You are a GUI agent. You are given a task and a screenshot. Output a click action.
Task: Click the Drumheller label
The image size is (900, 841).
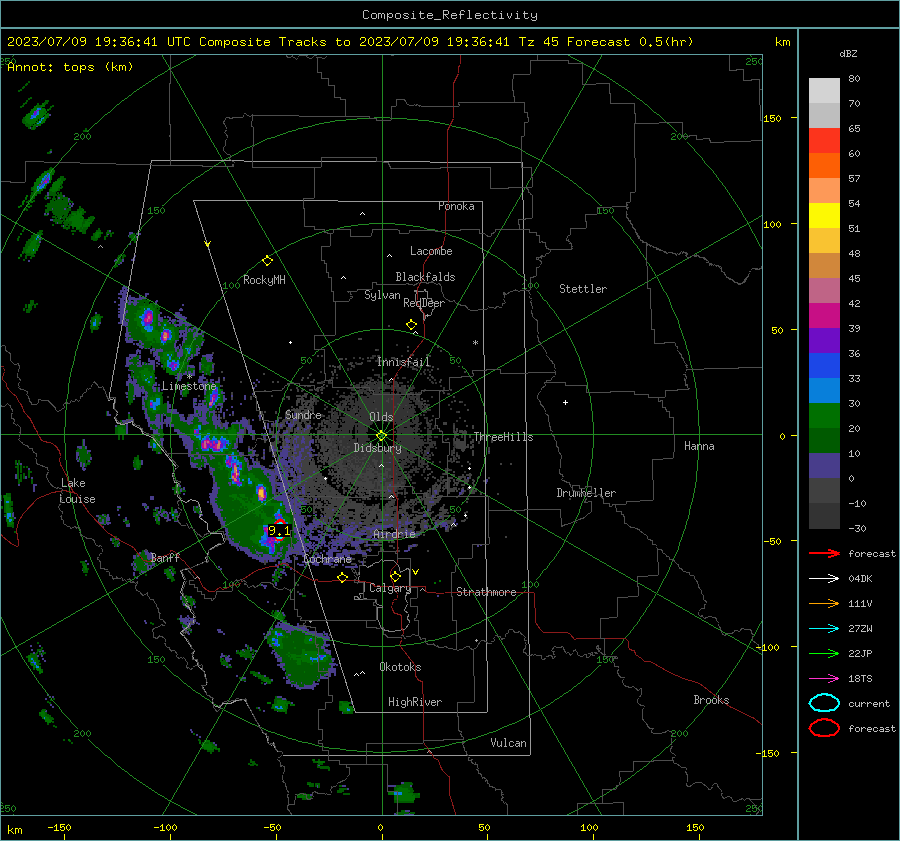586,493
